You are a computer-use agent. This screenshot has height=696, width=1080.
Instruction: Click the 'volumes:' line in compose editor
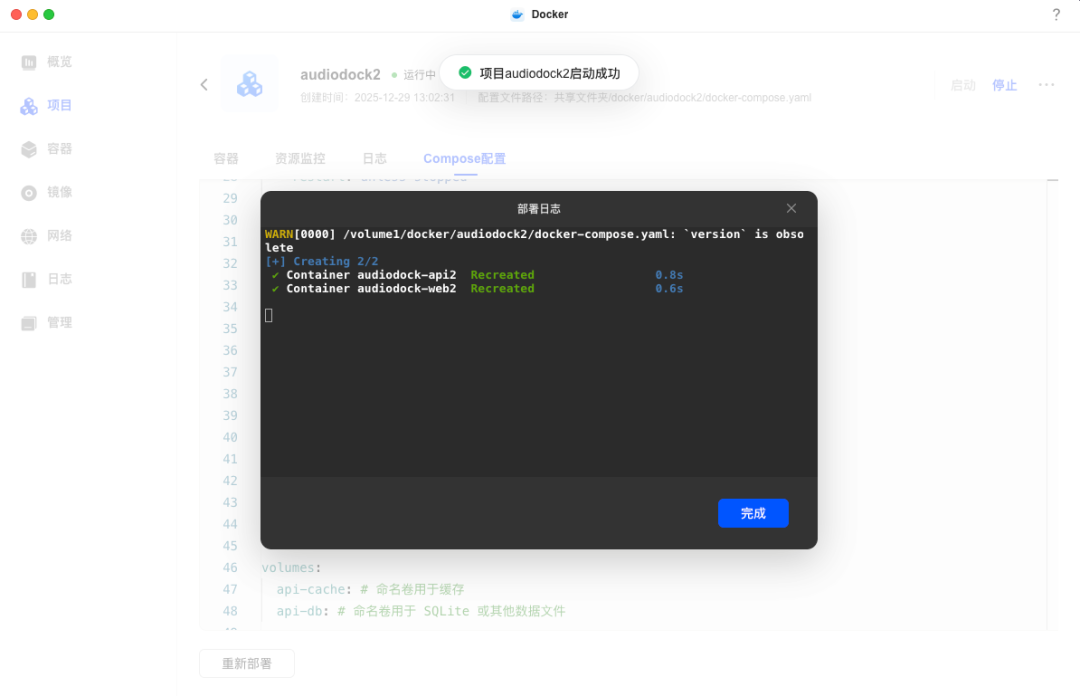291,568
